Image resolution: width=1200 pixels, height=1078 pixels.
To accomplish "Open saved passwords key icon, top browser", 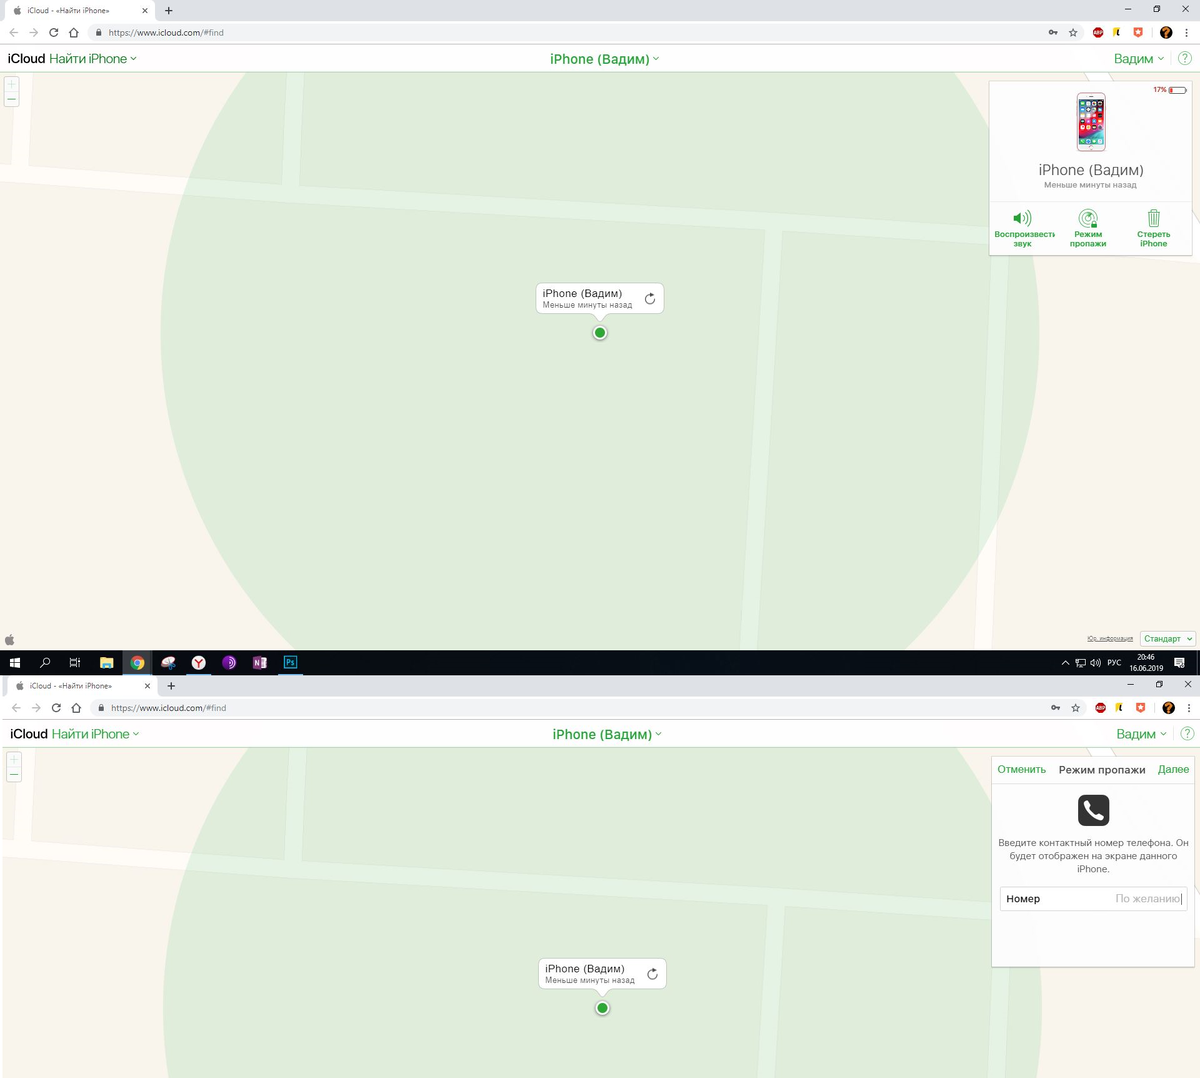I will tap(1053, 32).
